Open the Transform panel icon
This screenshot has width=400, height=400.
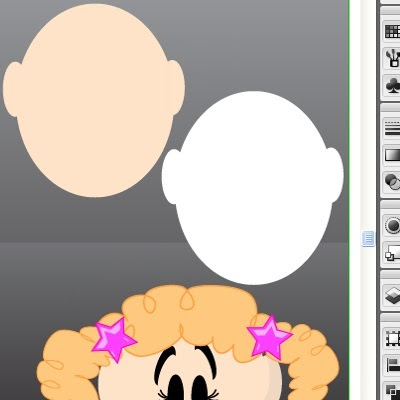pyautogui.click(x=393, y=339)
